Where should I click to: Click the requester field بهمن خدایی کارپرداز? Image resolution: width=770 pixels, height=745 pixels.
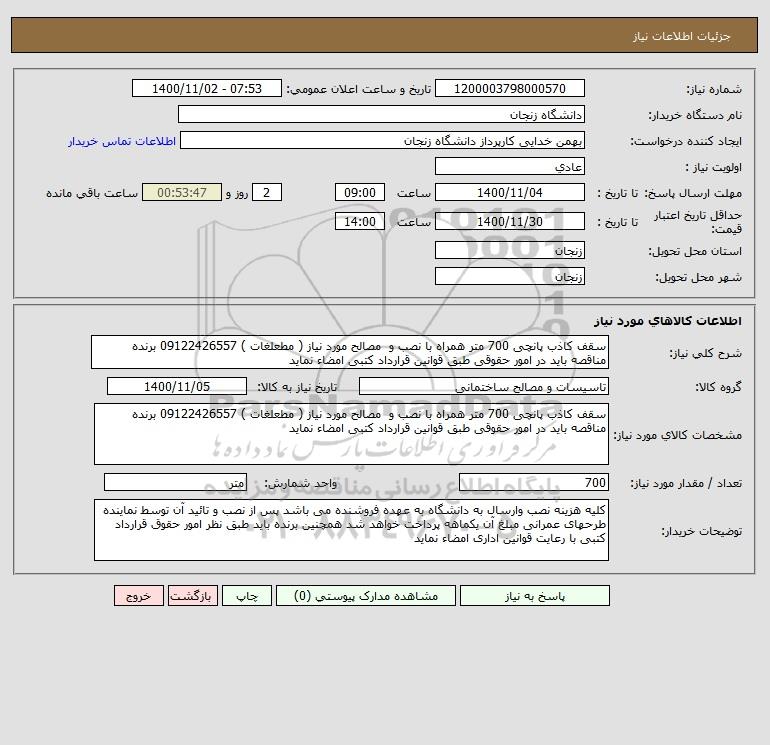(383, 141)
